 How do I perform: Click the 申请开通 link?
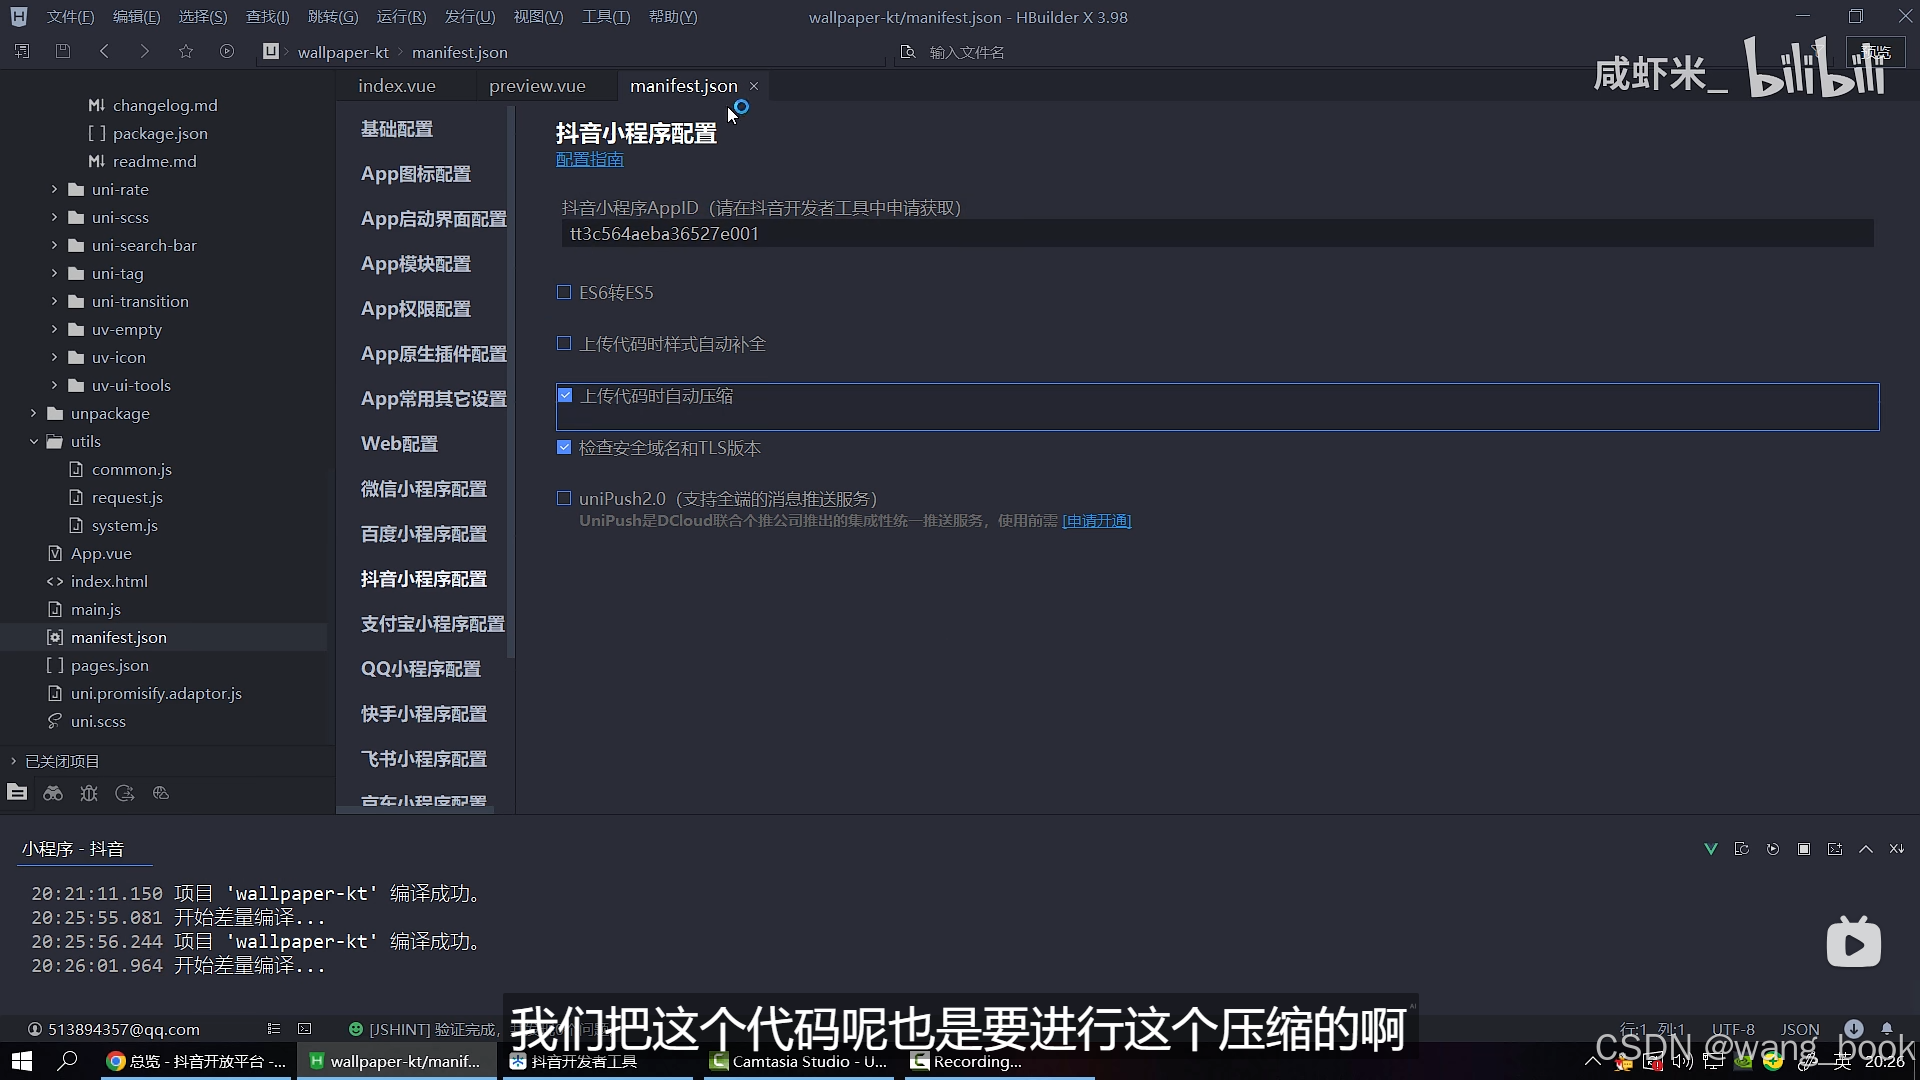click(x=1096, y=521)
